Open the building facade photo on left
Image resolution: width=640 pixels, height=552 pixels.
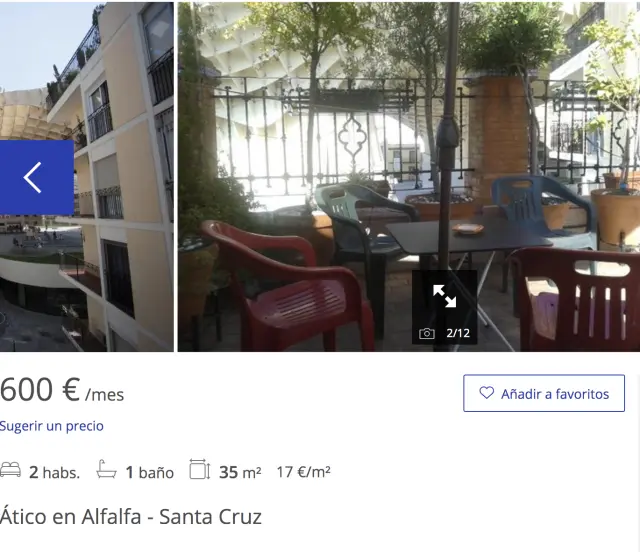pos(87,176)
